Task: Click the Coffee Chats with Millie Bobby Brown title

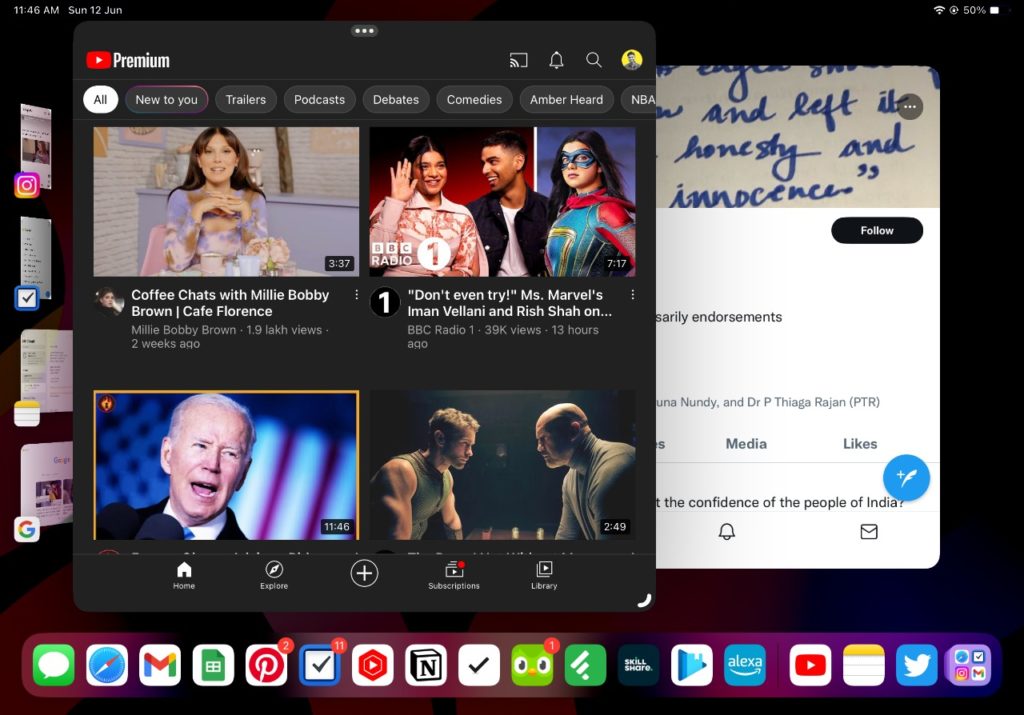Action: (230, 303)
